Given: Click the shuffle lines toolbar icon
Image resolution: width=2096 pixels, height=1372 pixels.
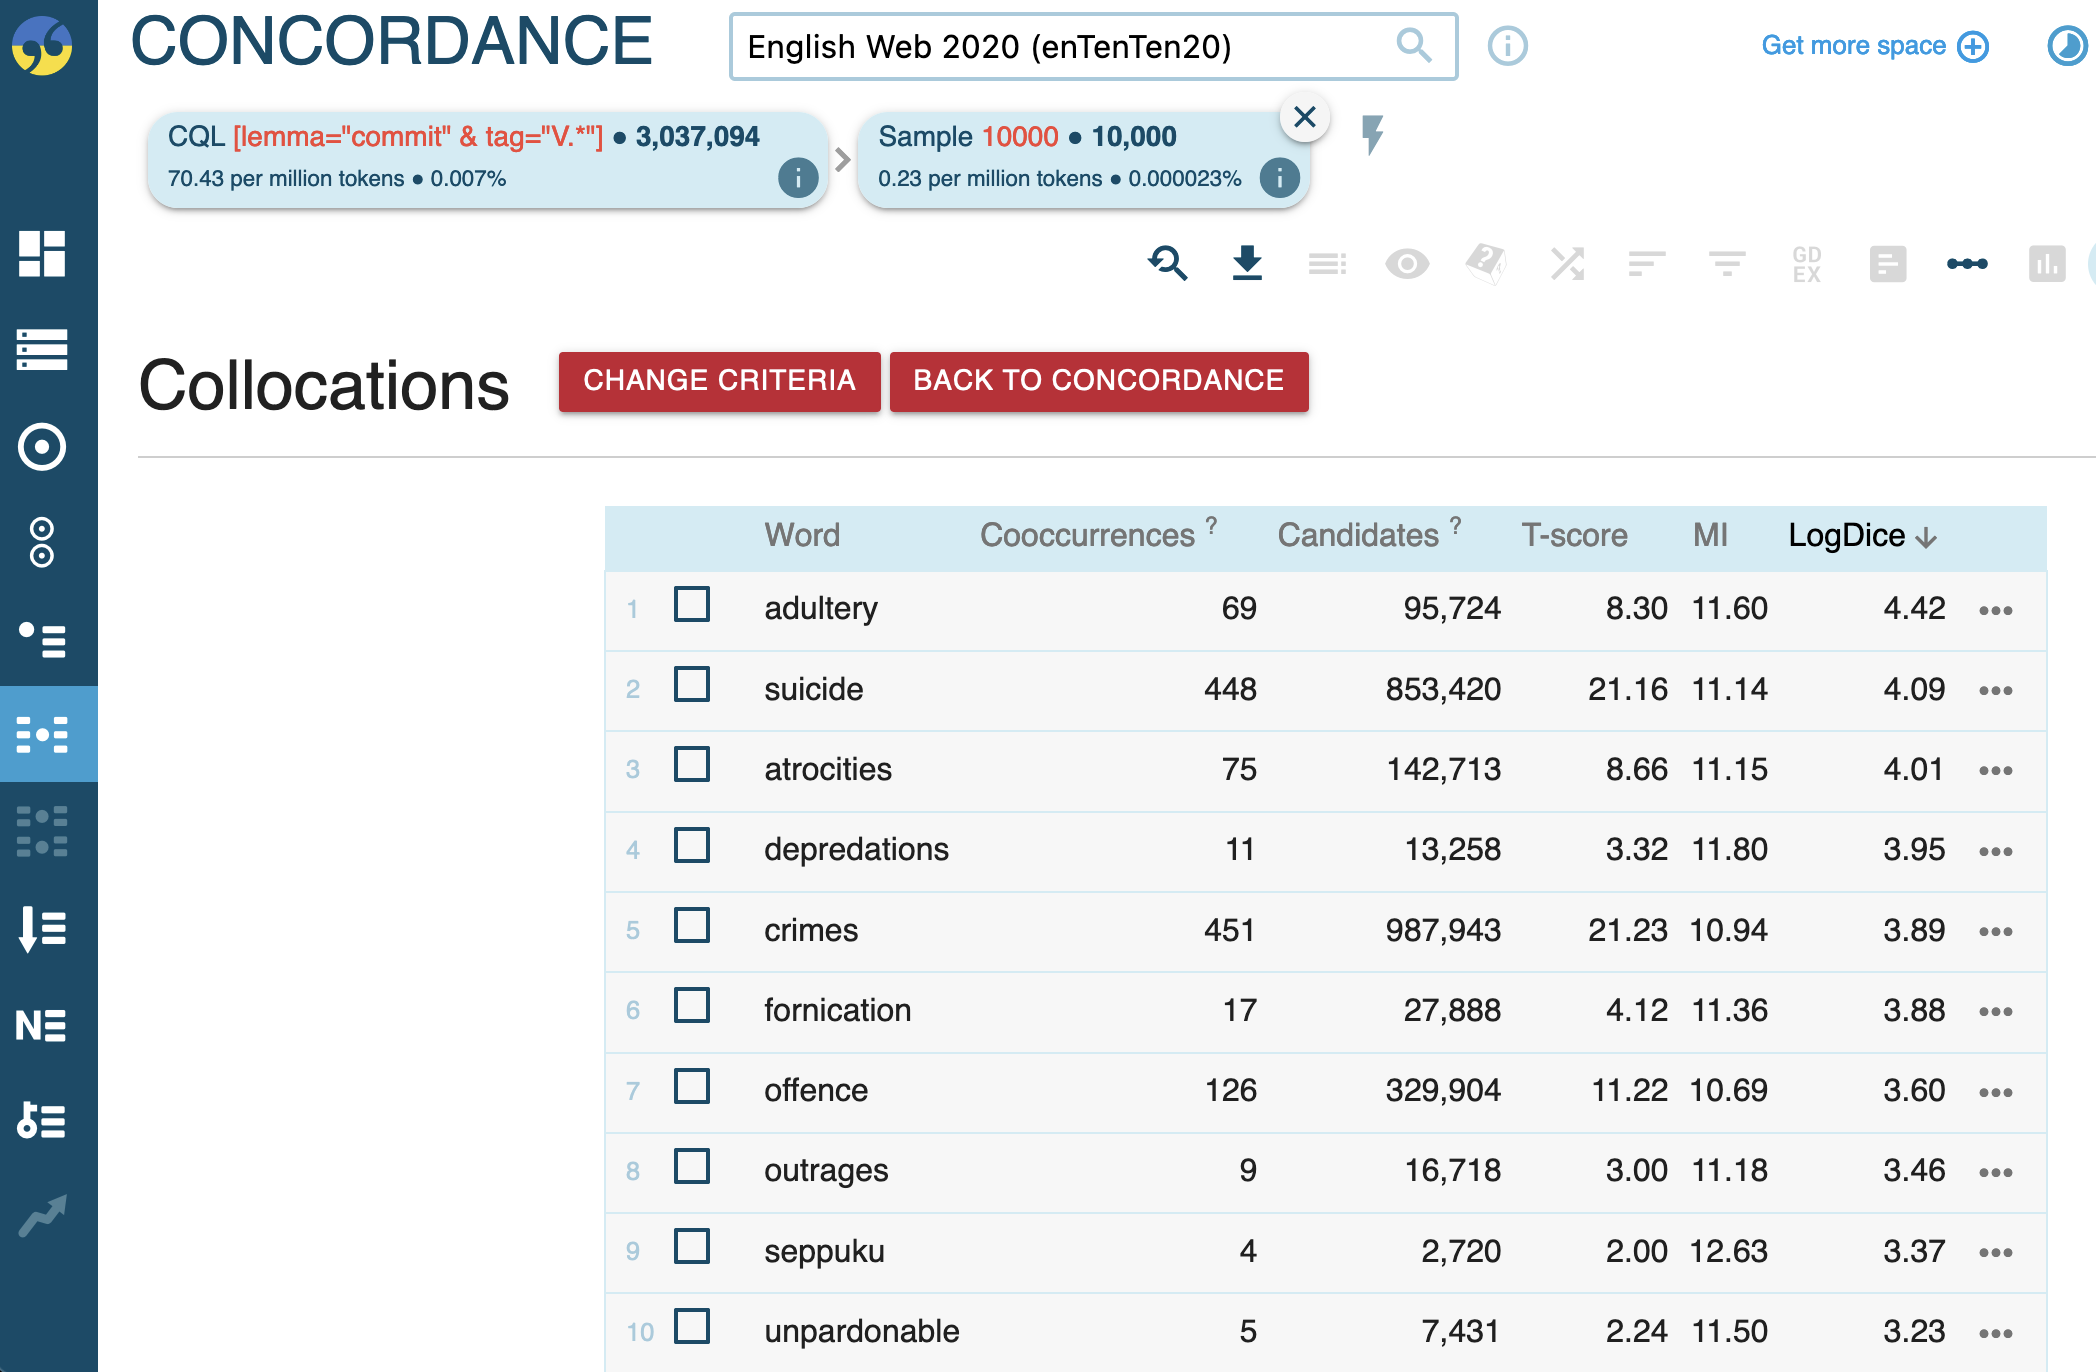Looking at the screenshot, I should click(1567, 264).
